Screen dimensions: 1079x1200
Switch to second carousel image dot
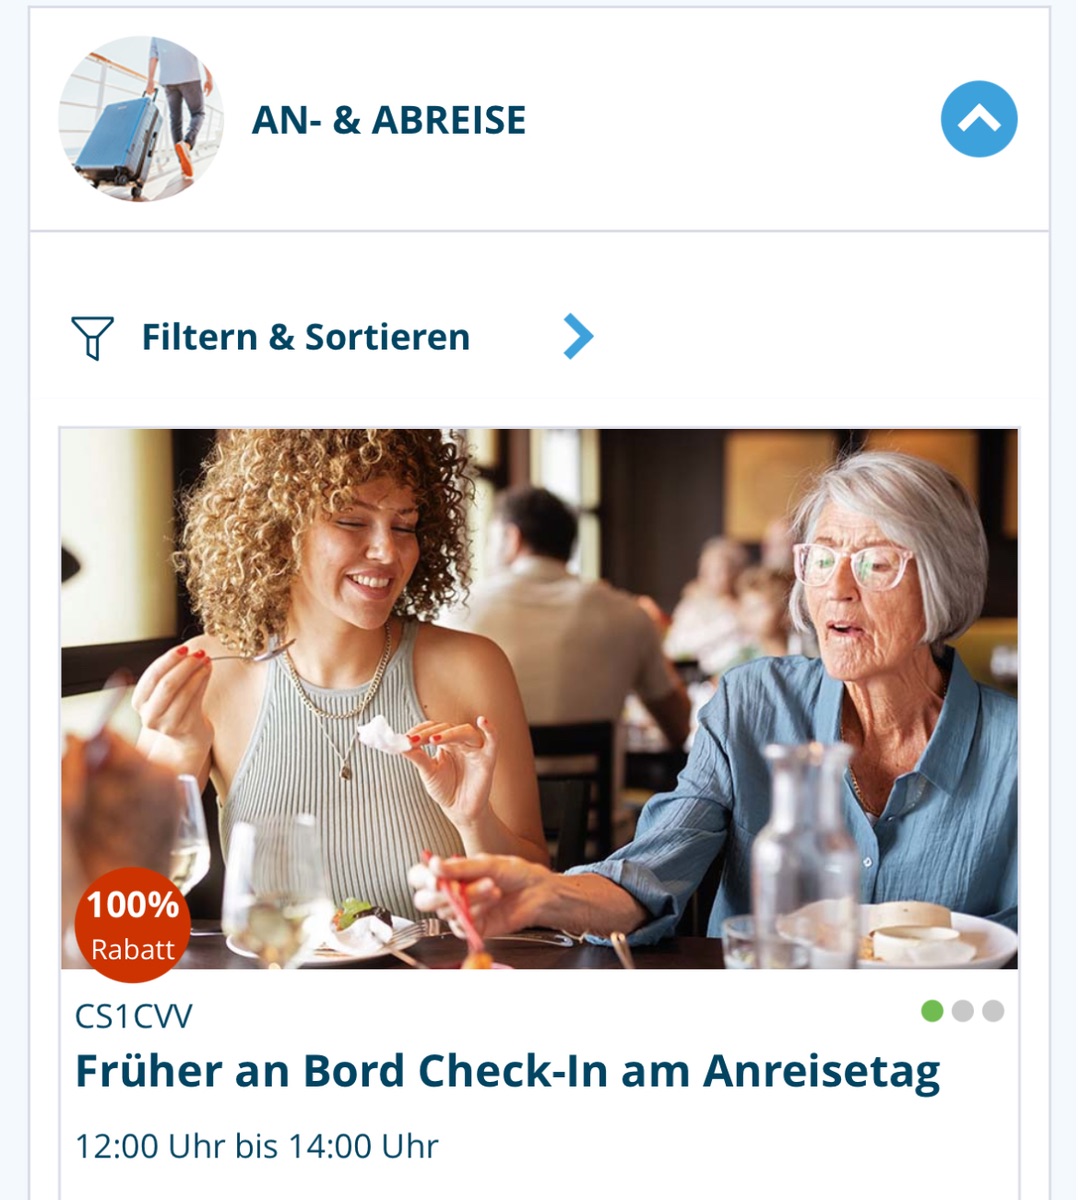(x=963, y=1011)
